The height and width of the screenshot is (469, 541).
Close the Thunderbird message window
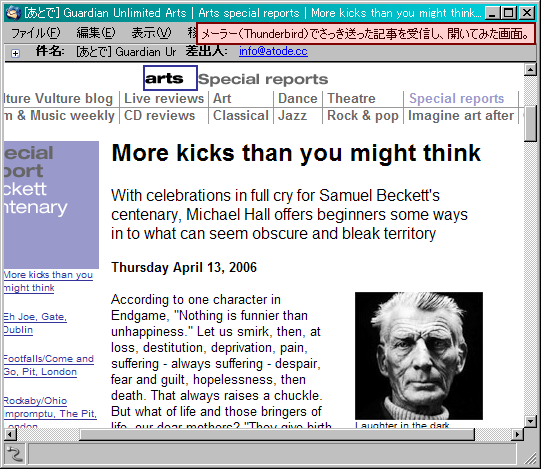pyautogui.click(x=527, y=13)
